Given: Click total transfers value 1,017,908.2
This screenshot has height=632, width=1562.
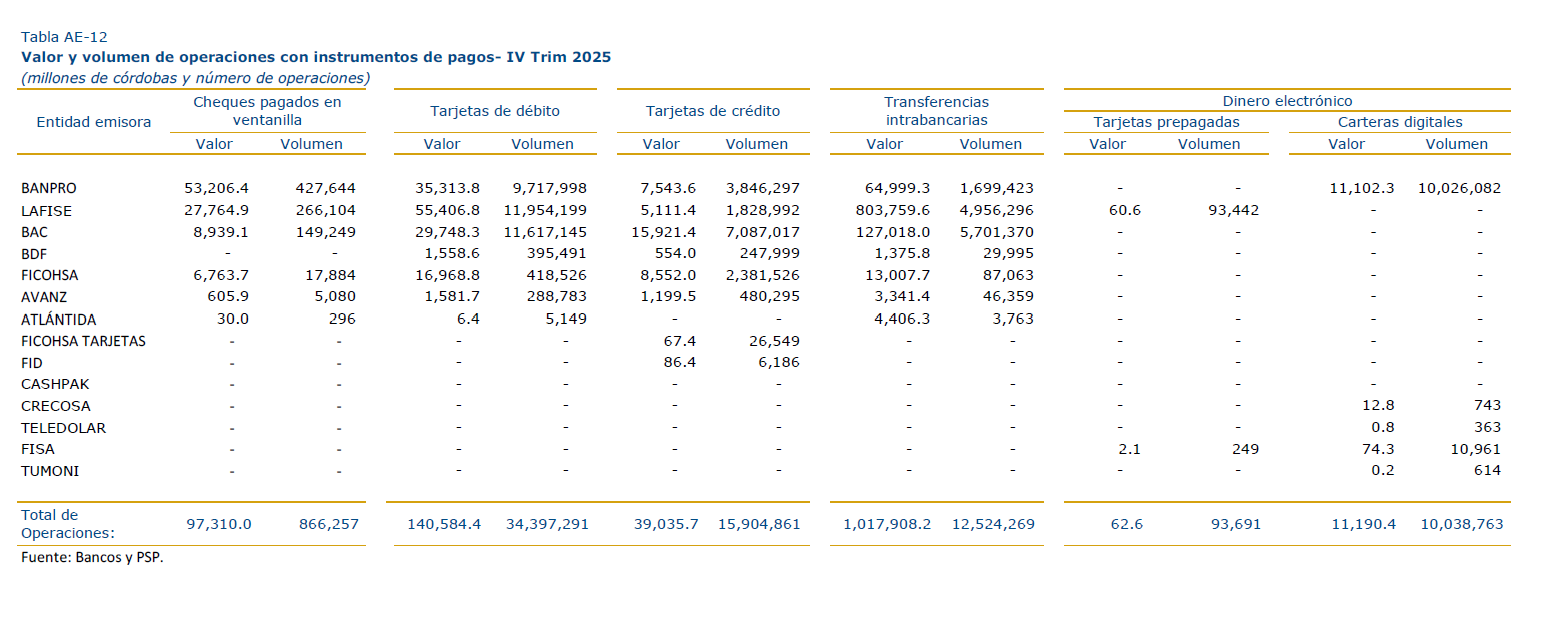Looking at the screenshot, I should [887, 524].
